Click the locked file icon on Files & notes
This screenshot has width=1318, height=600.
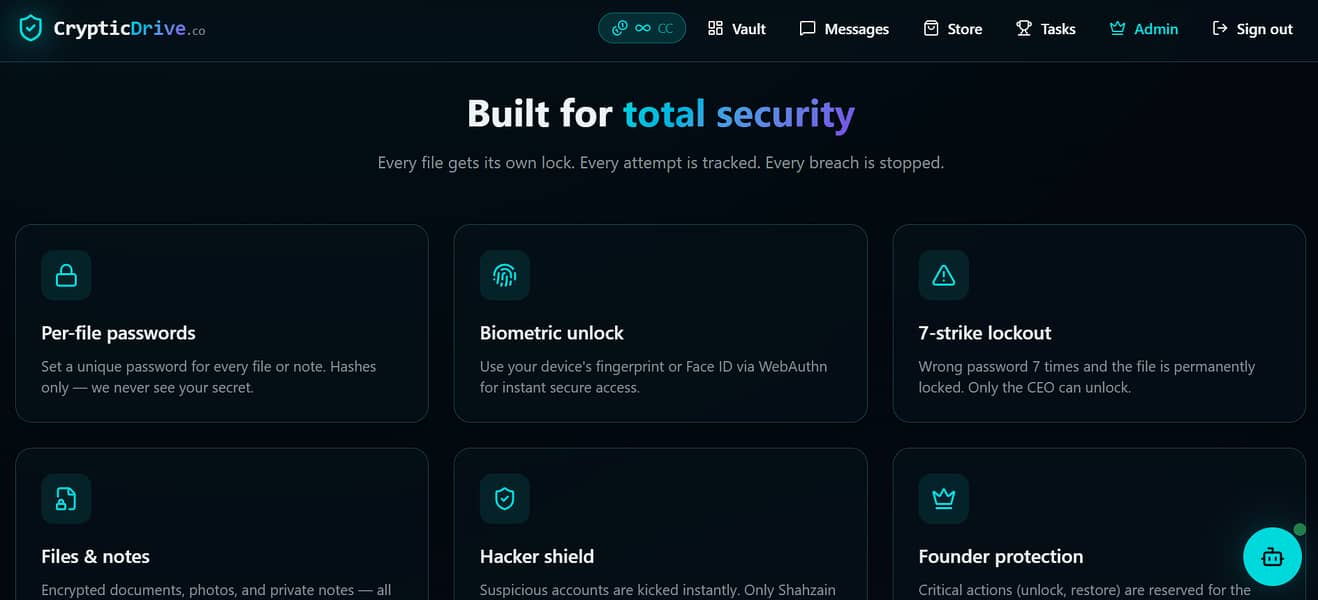pyautogui.click(x=66, y=499)
